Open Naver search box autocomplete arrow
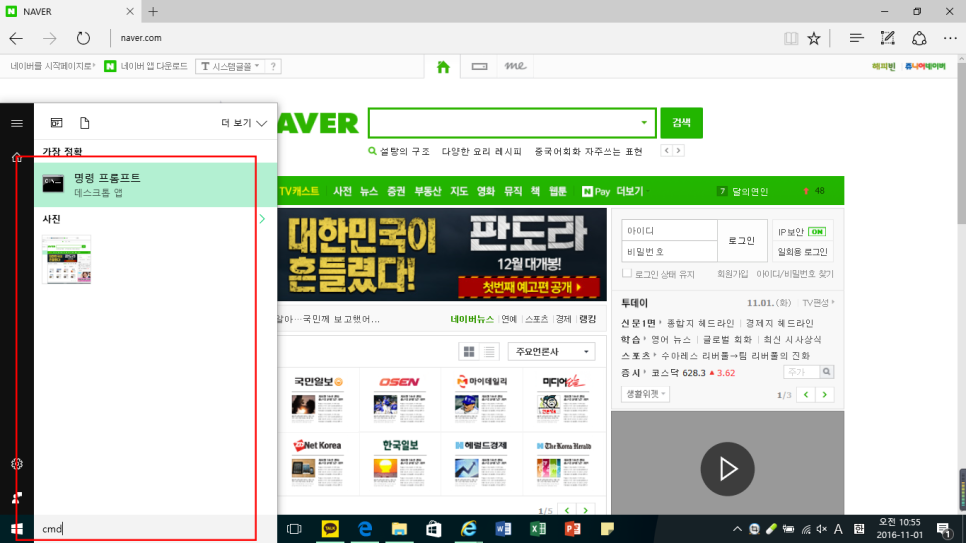This screenshot has height=543, width=966. click(644, 123)
